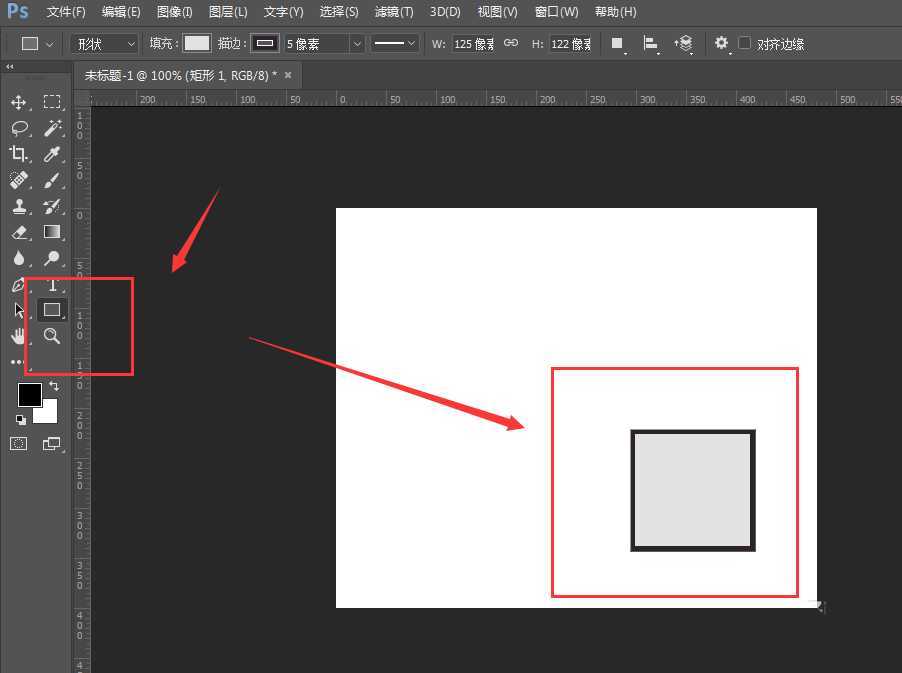Open the 滤镜(T) menu
The width and height of the screenshot is (902, 673).
point(393,12)
